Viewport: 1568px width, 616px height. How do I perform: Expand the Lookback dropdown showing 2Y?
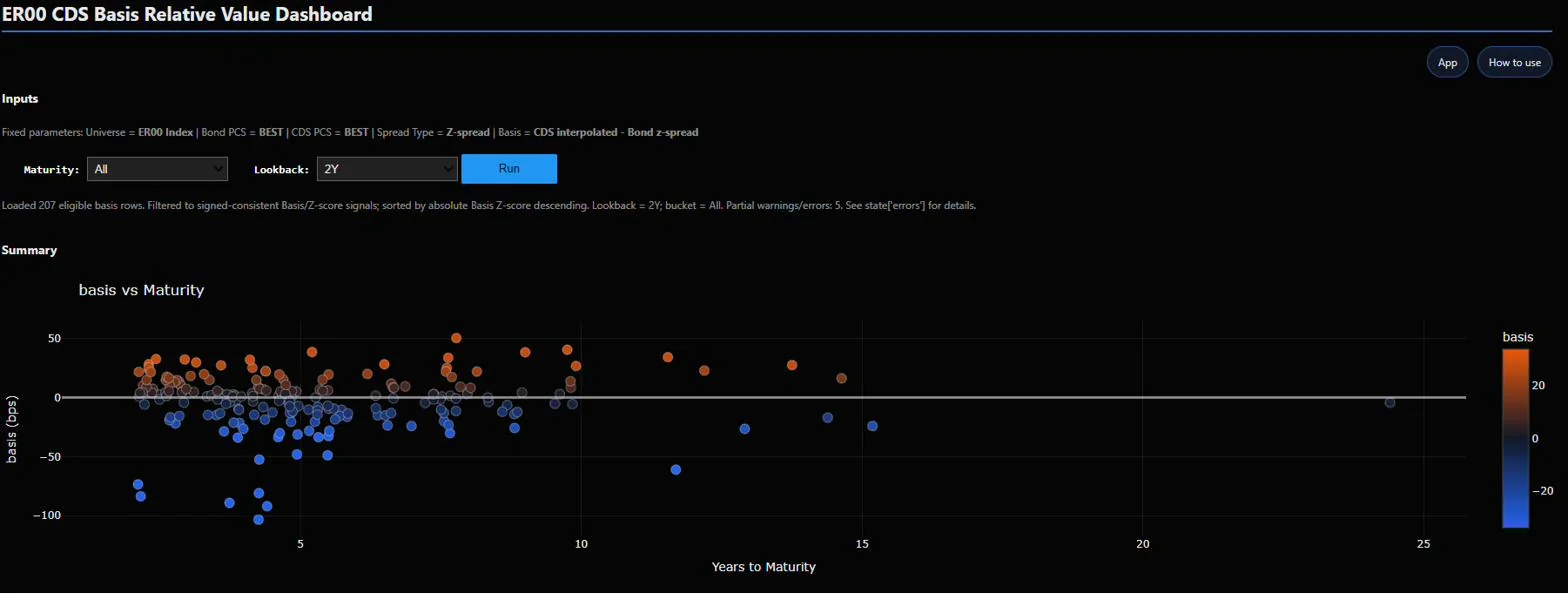click(x=387, y=169)
